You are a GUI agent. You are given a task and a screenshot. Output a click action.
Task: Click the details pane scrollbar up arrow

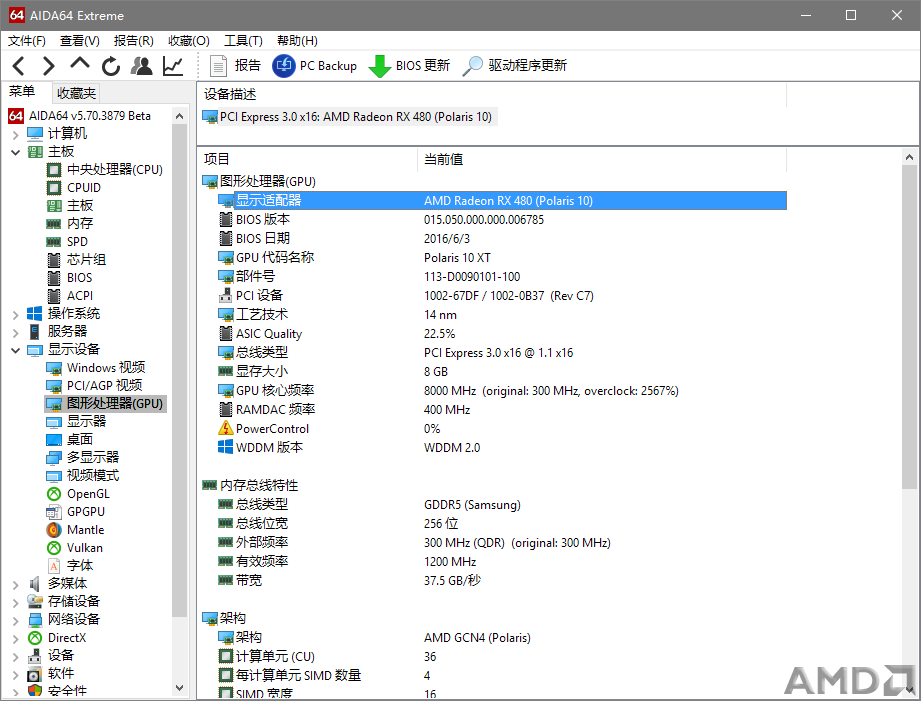coord(909,157)
